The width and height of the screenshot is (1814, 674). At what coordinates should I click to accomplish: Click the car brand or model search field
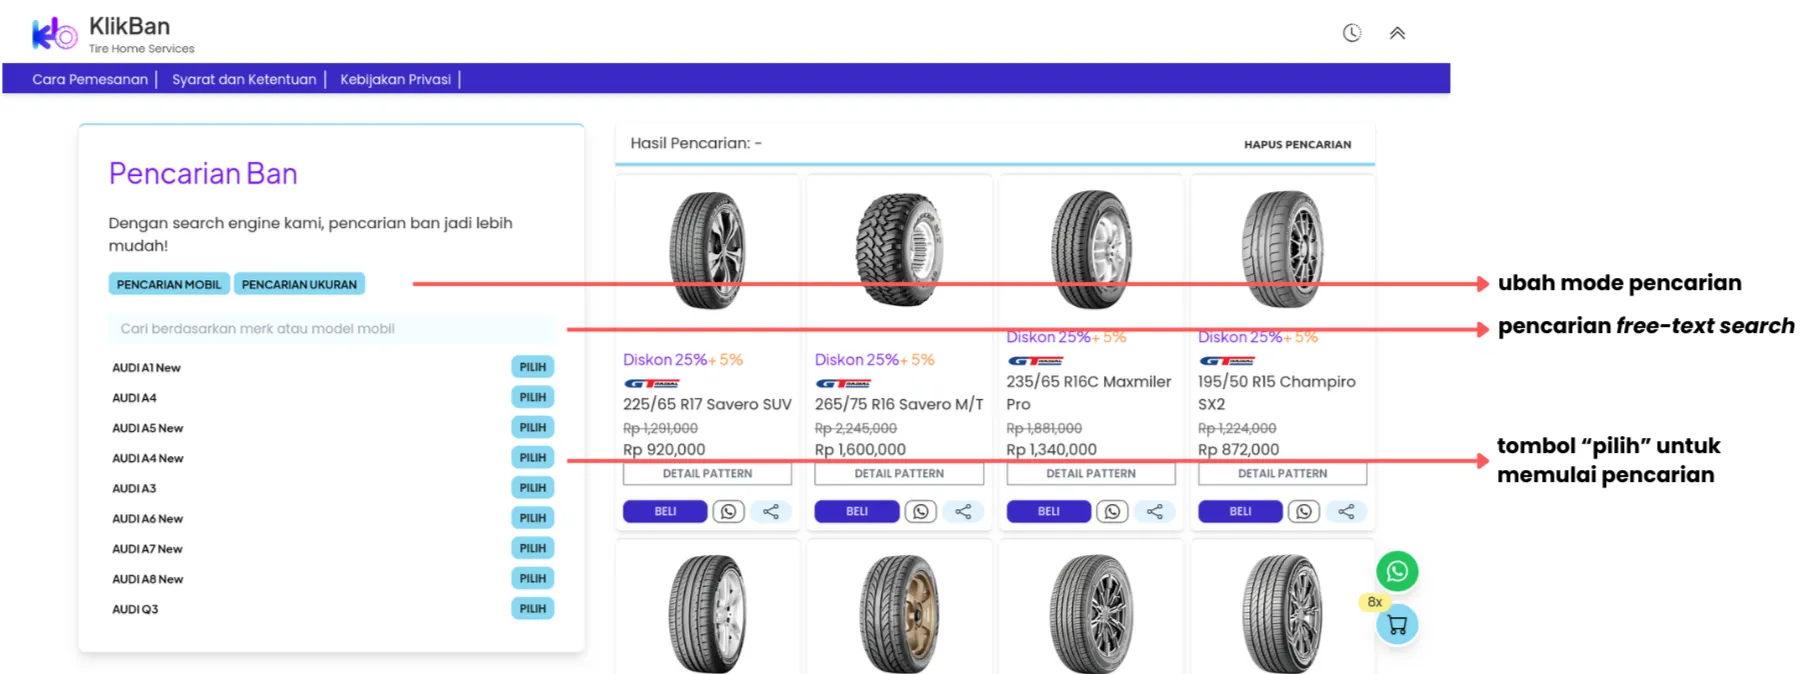point(331,328)
